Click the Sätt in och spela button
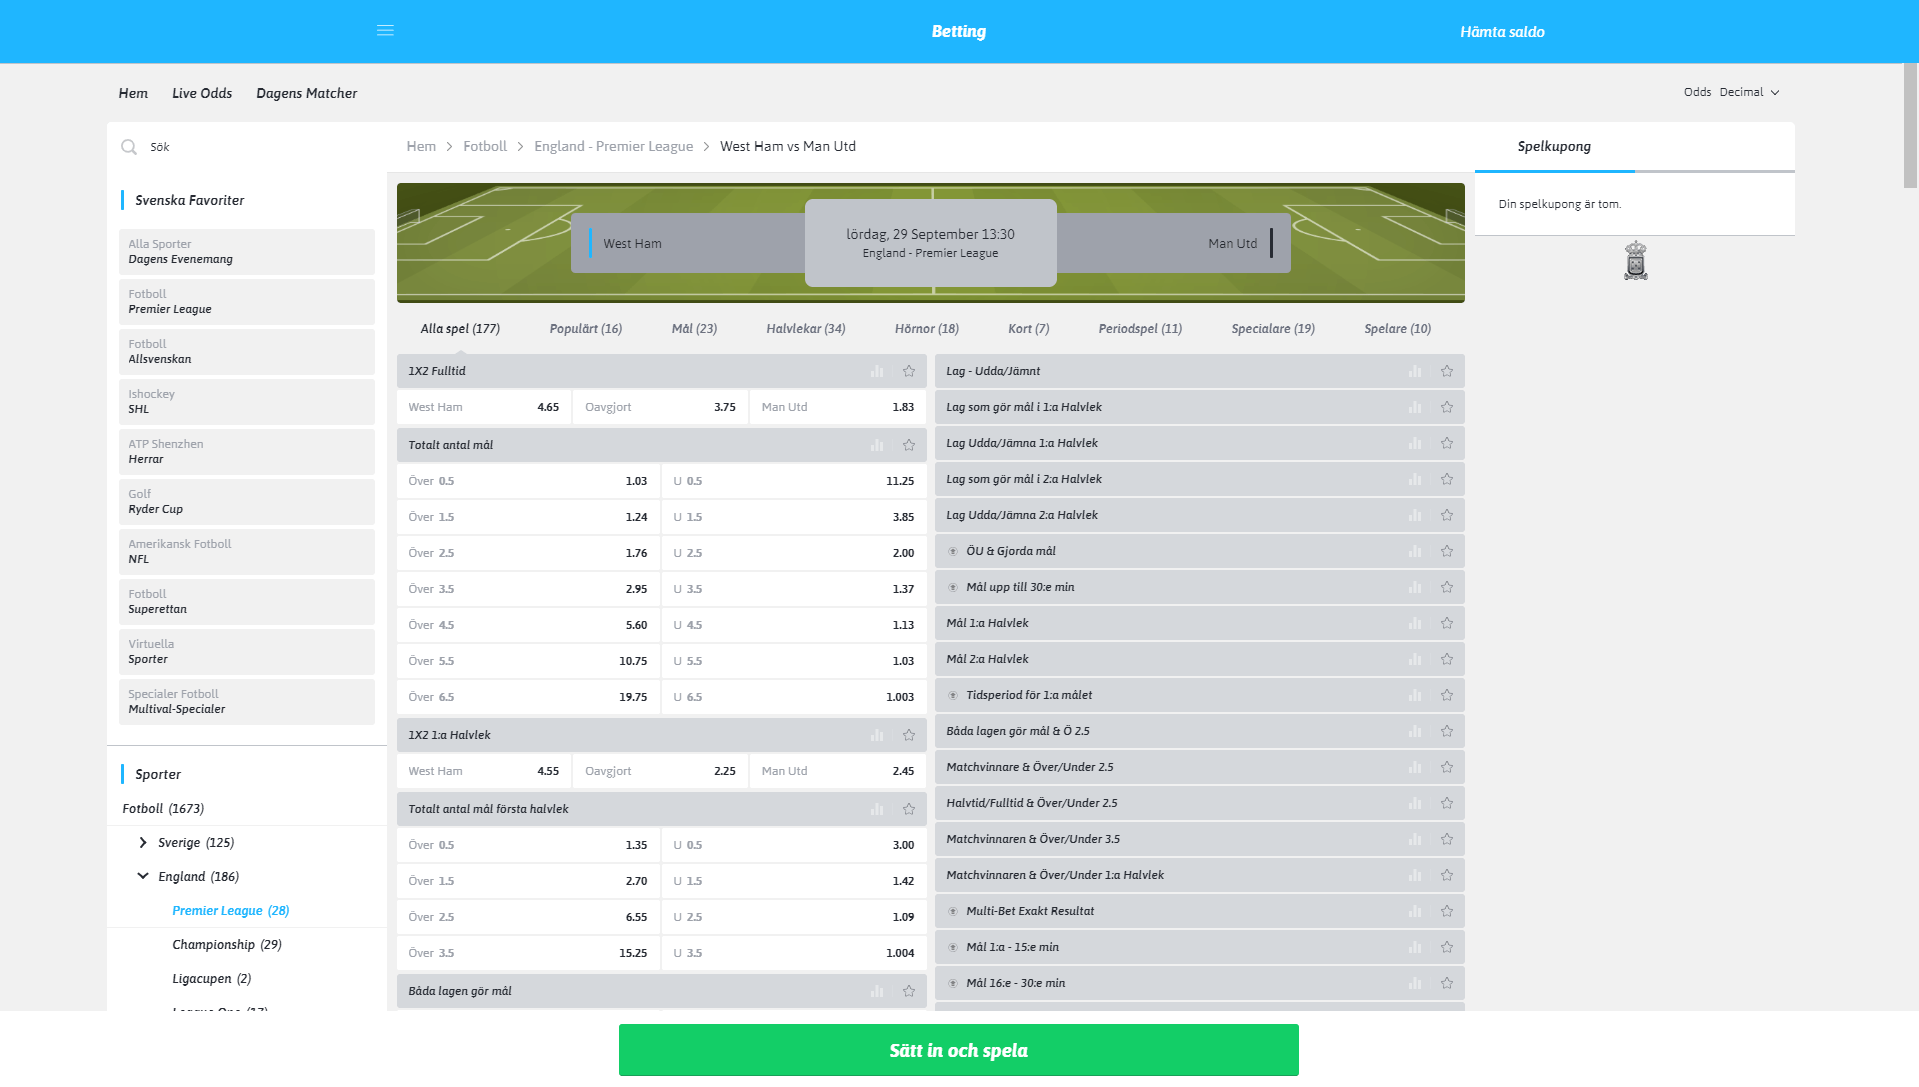 [958, 1050]
